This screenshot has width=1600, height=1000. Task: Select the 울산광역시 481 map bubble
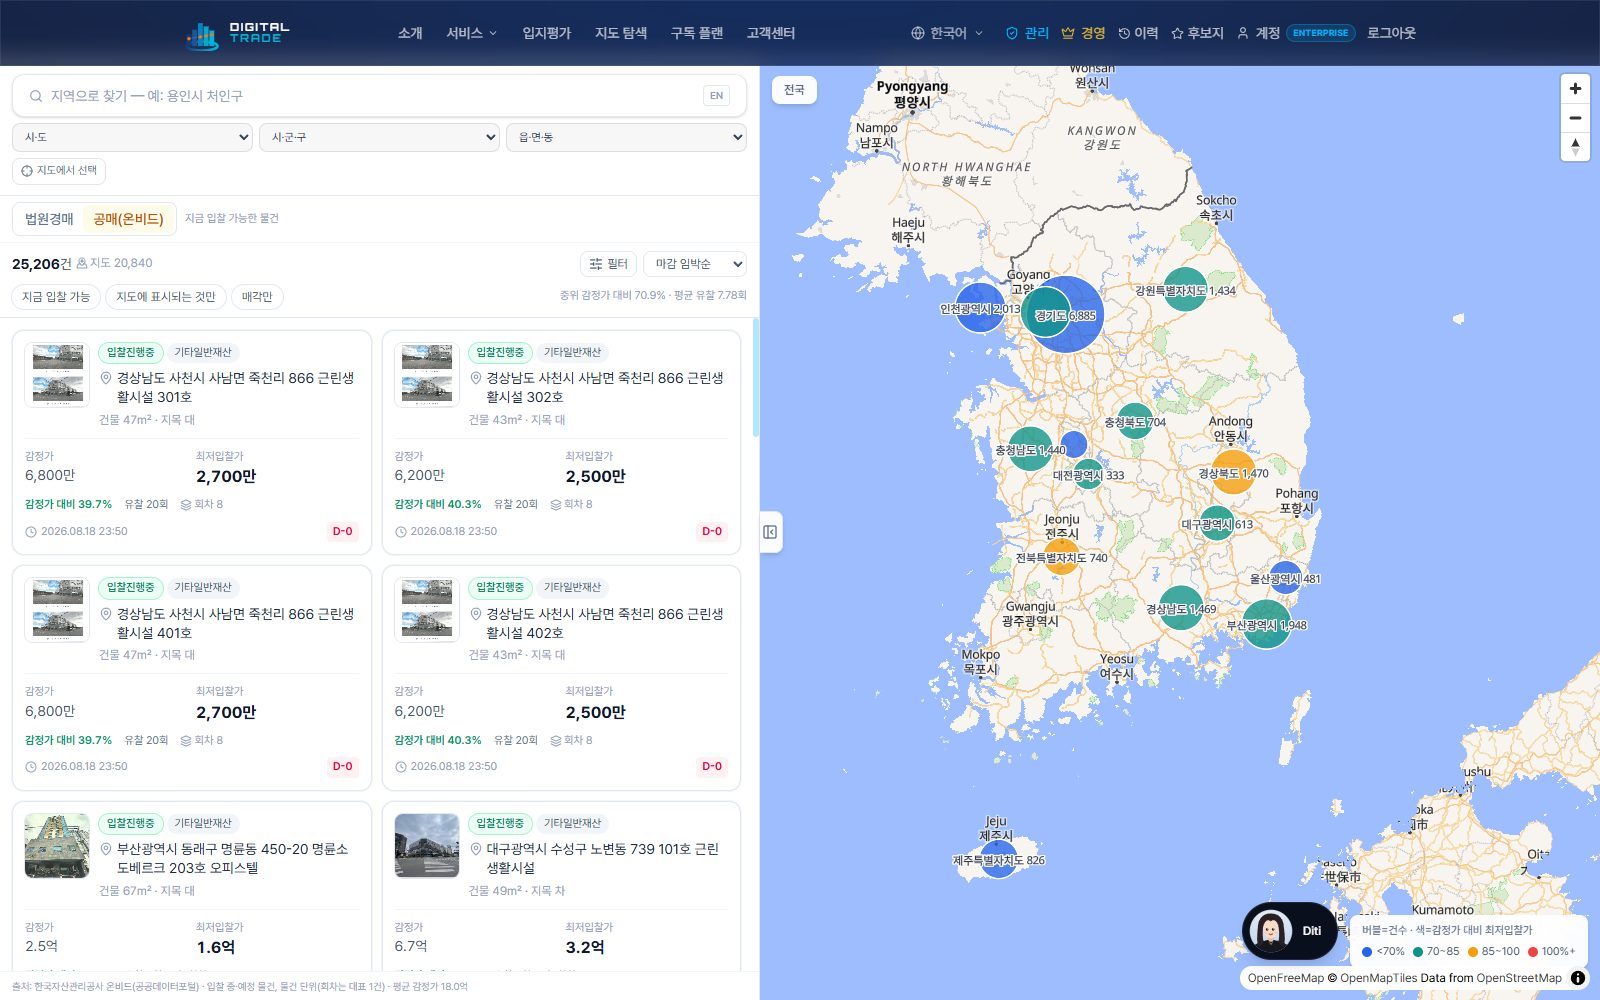point(1285,578)
